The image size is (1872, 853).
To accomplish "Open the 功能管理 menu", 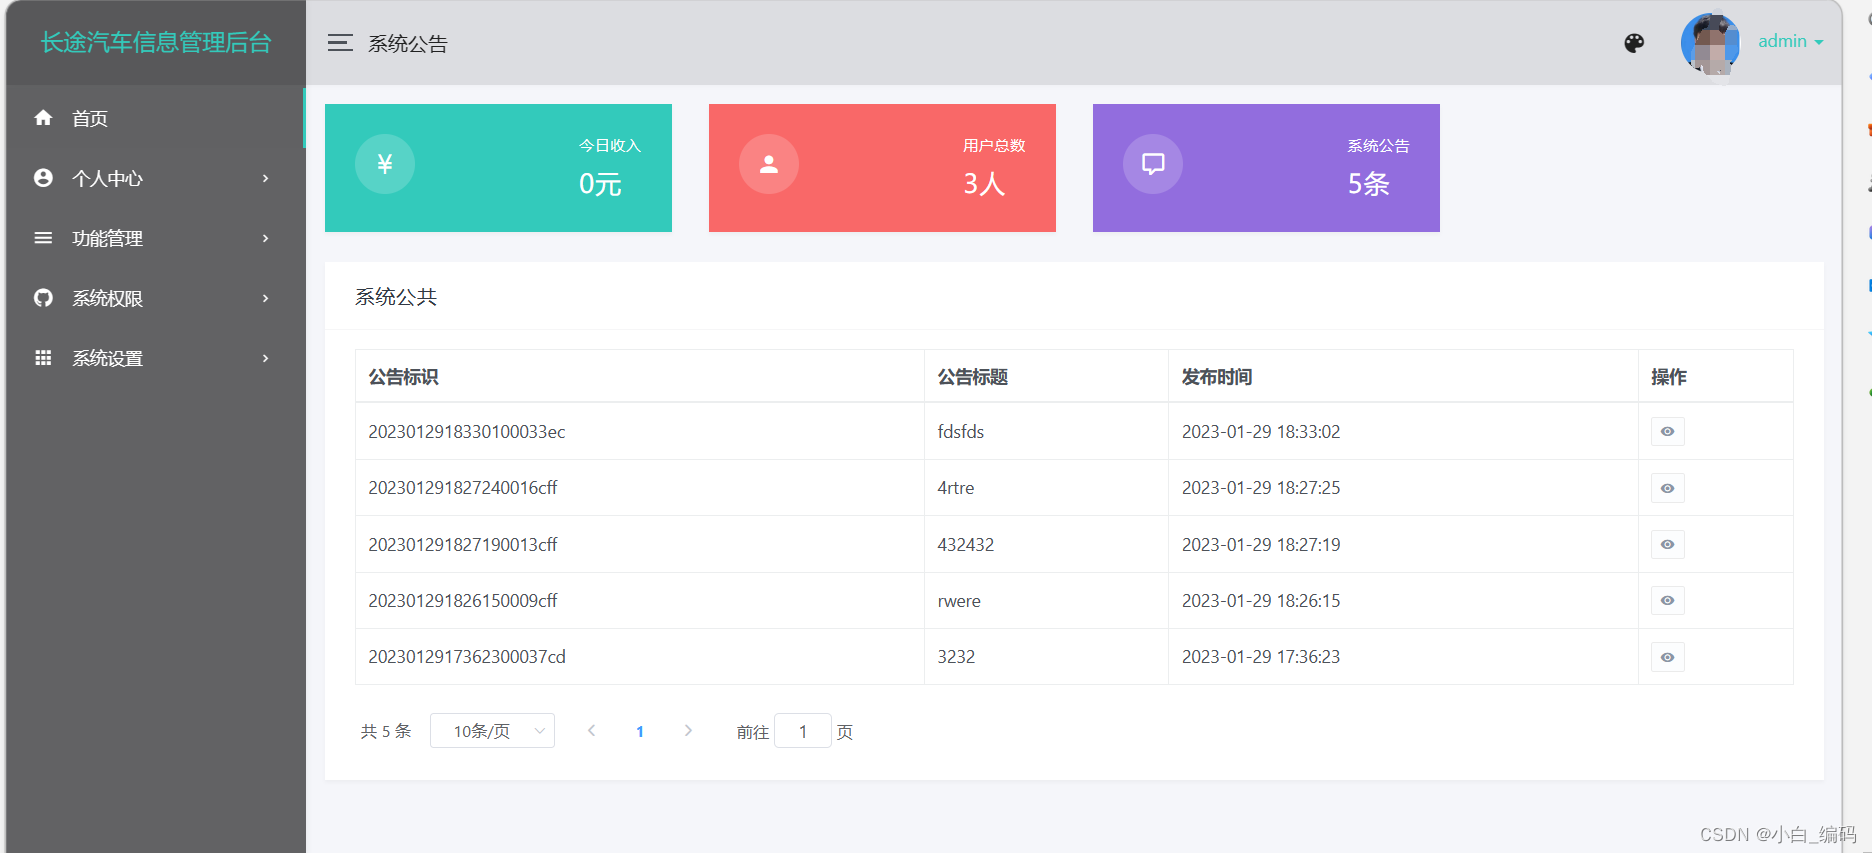I will [155, 238].
